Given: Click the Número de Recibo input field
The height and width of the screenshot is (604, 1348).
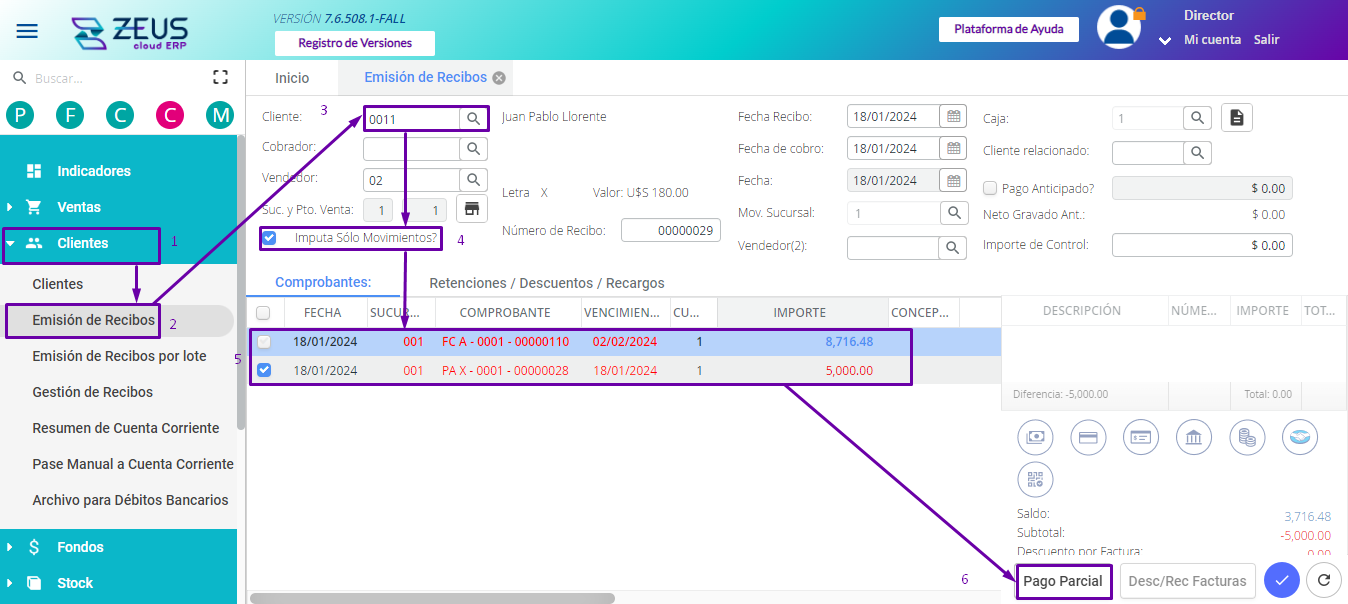Looking at the screenshot, I should [x=671, y=230].
